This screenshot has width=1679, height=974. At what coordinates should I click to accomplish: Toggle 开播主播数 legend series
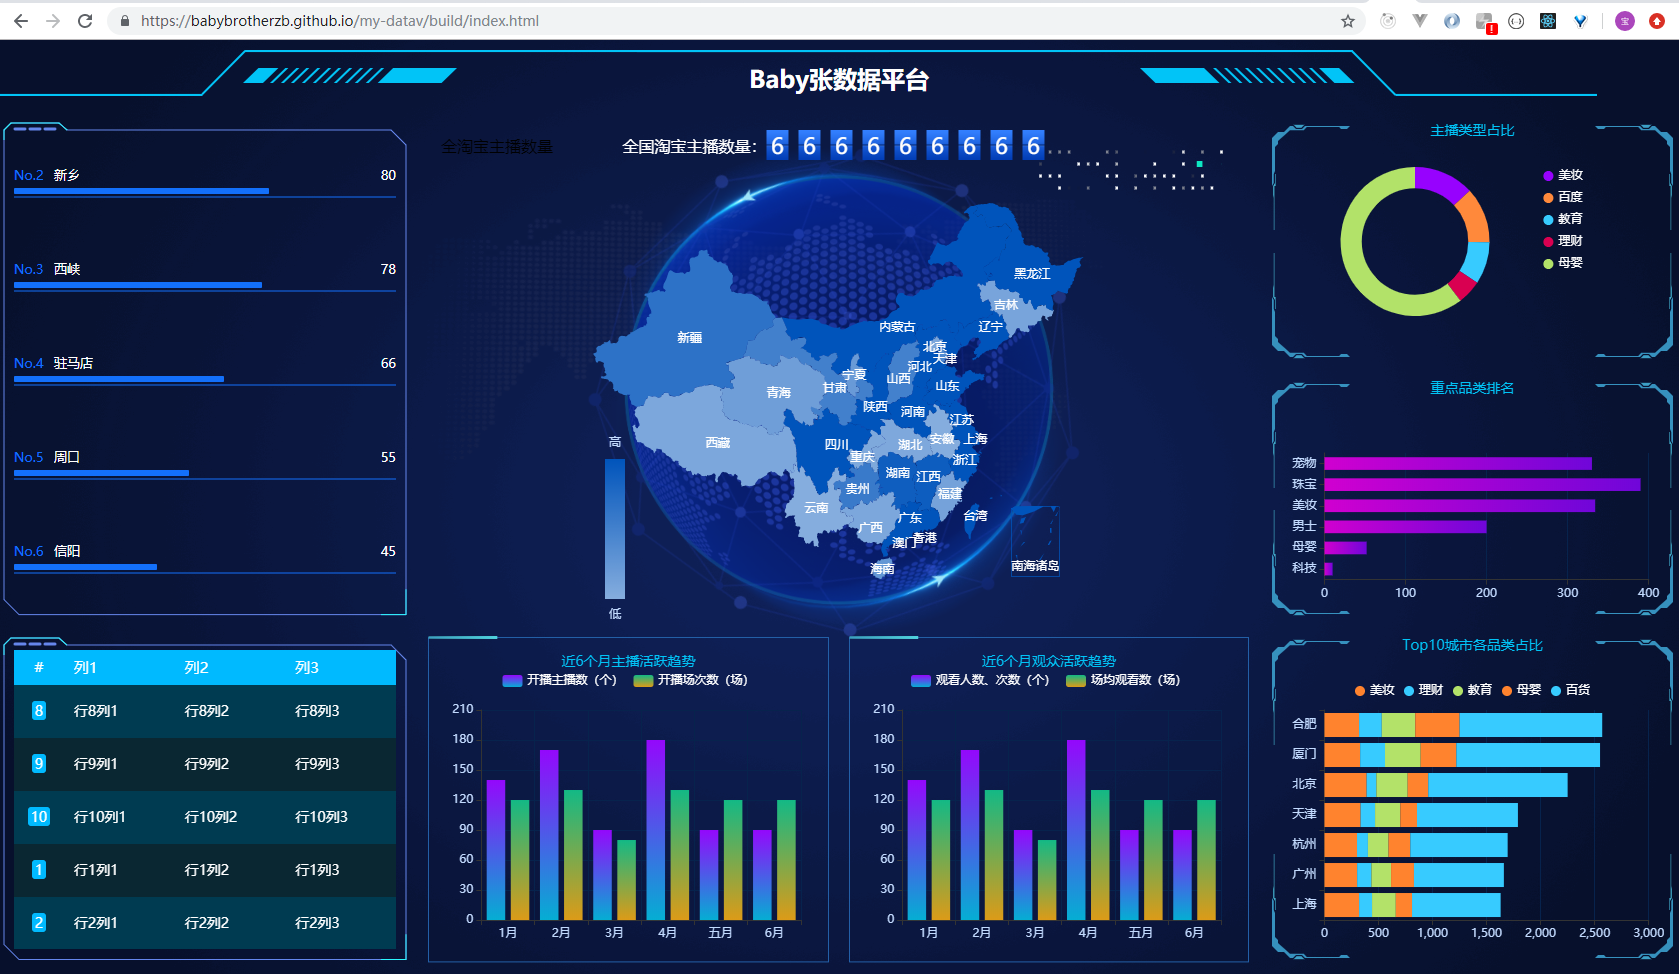[560, 680]
